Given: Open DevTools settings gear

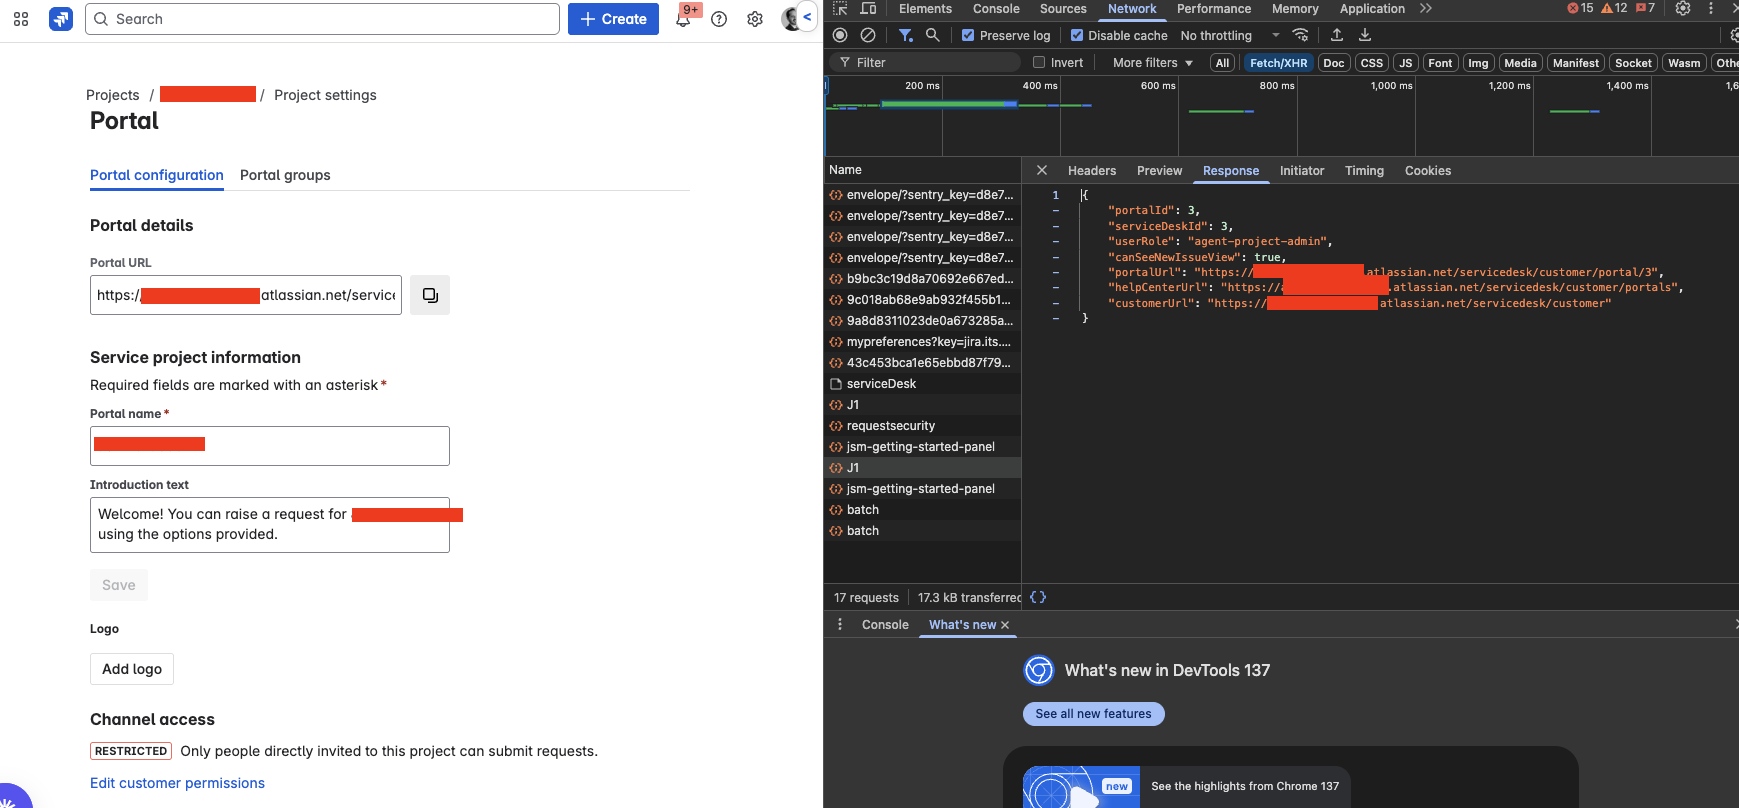Looking at the screenshot, I should point(1683,8).
